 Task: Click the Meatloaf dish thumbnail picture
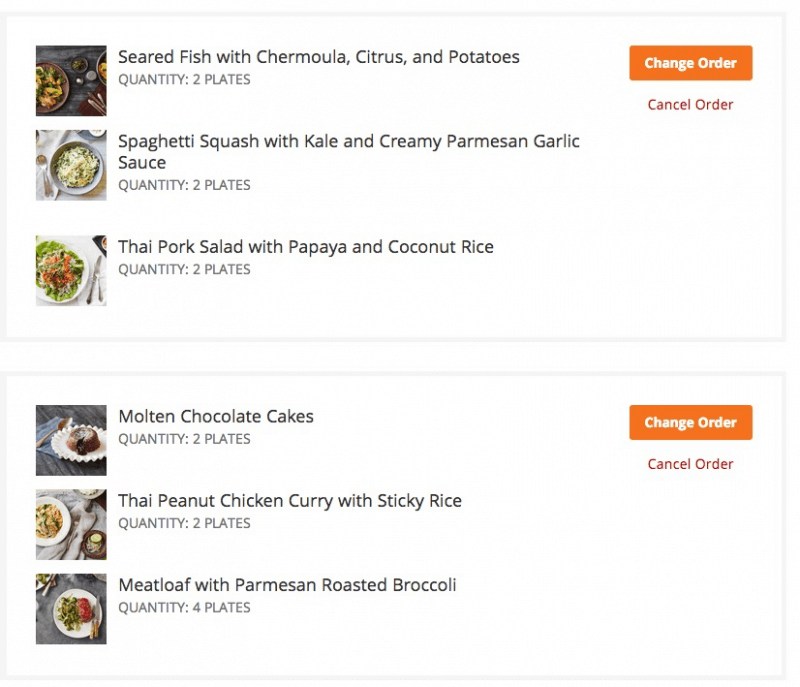[71, 608]
